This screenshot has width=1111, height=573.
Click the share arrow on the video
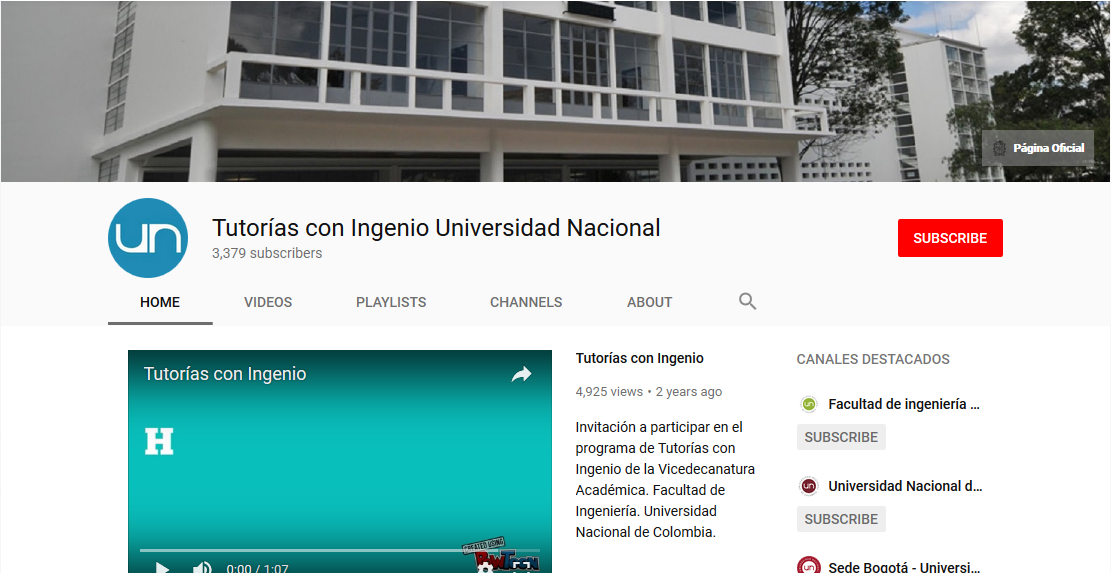click(521, 374)
